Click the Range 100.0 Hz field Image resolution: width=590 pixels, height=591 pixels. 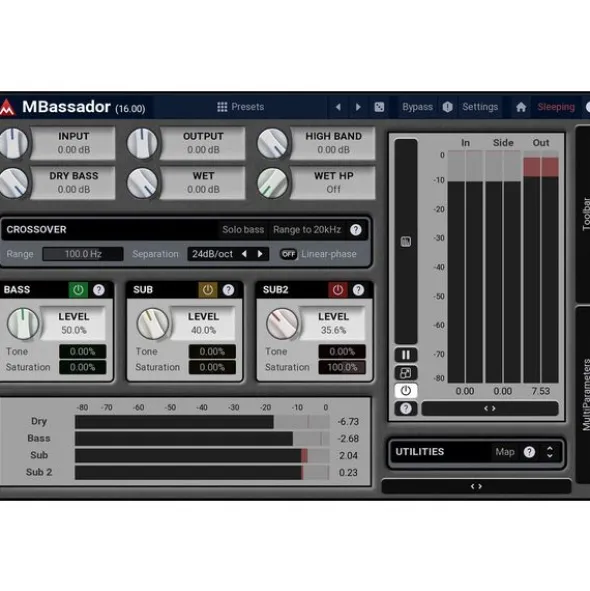pyautogui.click(x=83, y=254)
